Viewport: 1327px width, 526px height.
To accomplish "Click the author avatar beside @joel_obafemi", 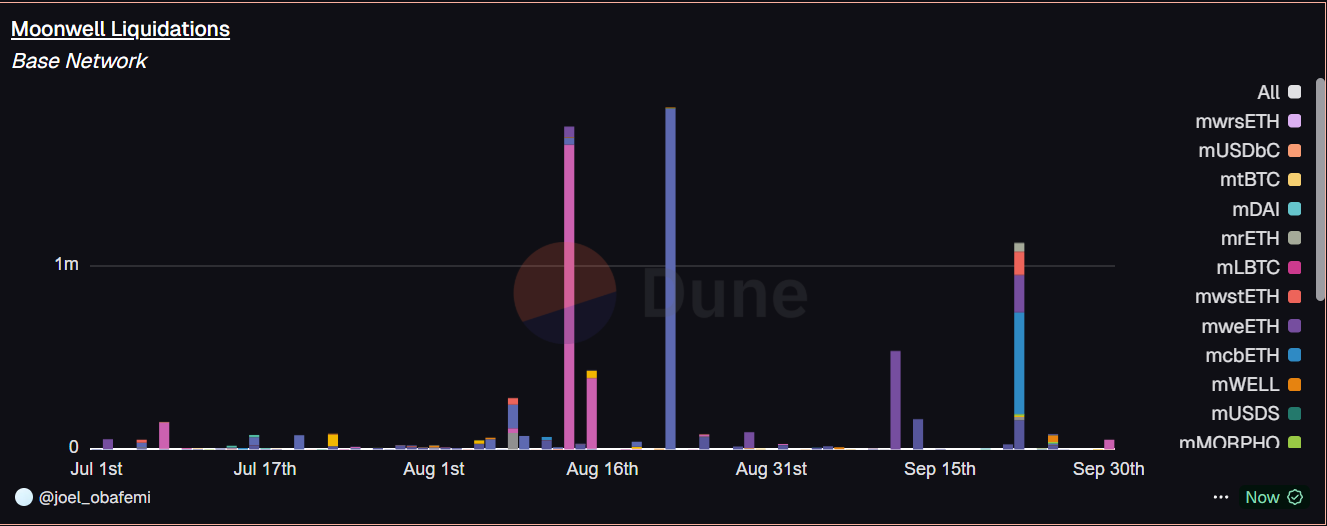I will coord(24,497).
